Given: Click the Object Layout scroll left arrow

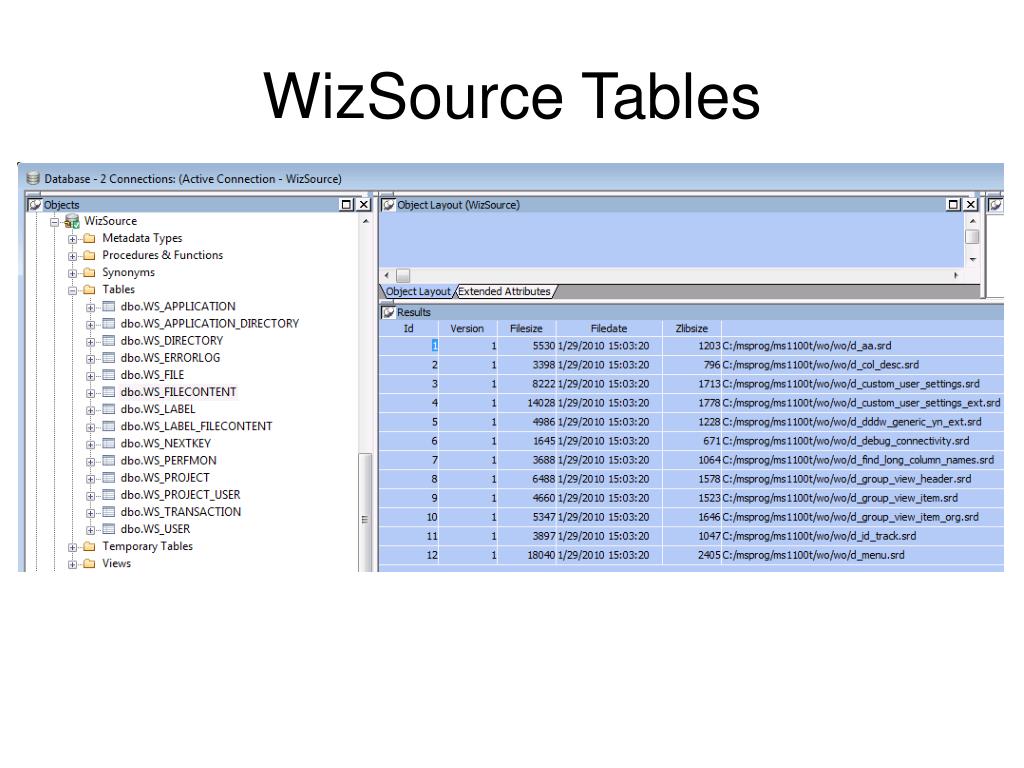Looking at the screenshot, I should [387, 276].
